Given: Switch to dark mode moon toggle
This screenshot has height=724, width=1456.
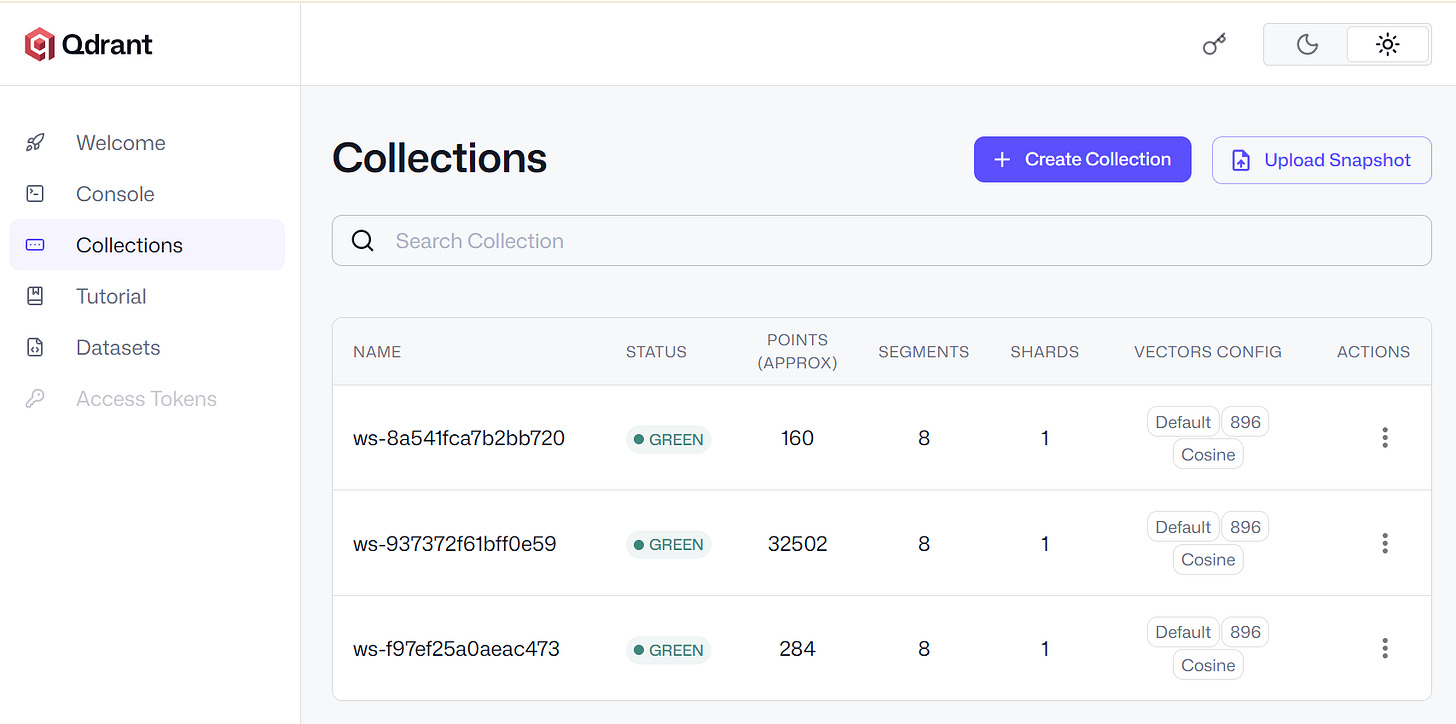Looking at the screenshot, I should point(1307,44).
